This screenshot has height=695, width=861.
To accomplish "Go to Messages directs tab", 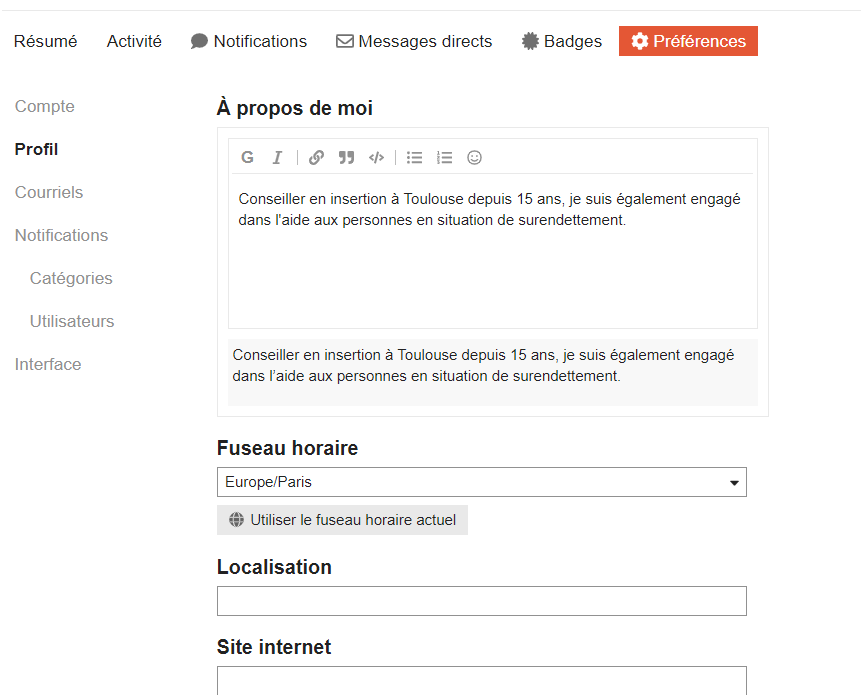I will coord(414,41).
